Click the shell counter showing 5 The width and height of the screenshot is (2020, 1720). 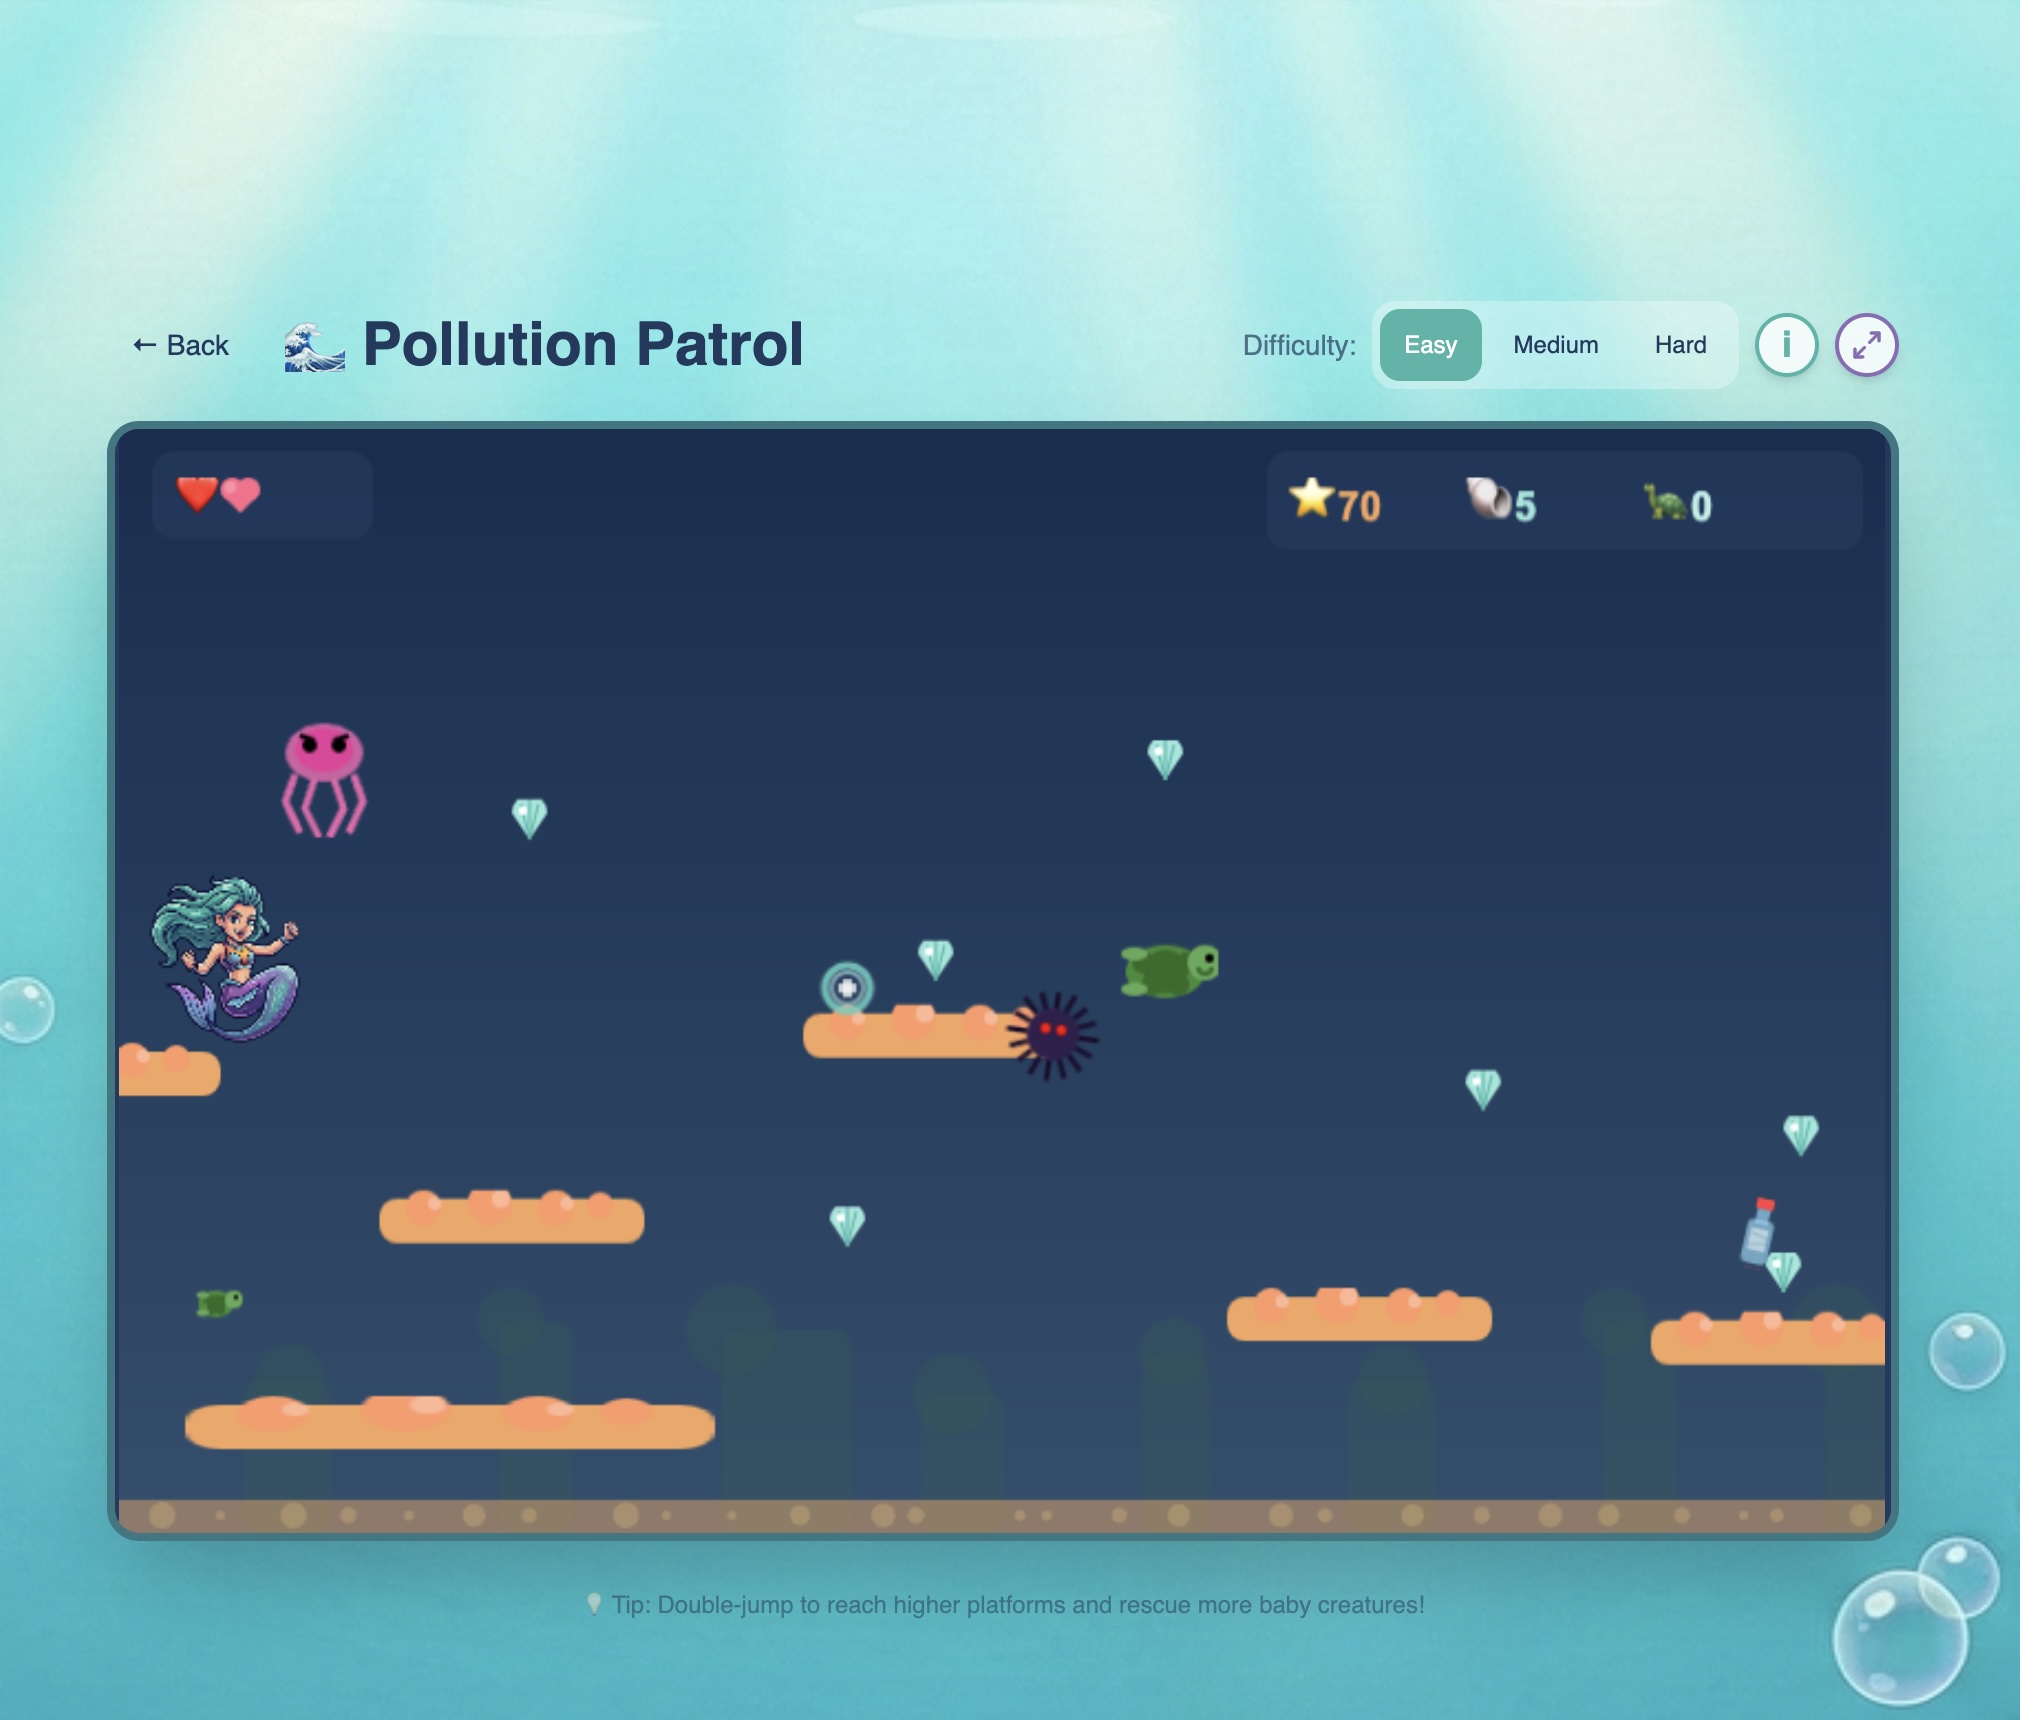(x=1501, y=501)
